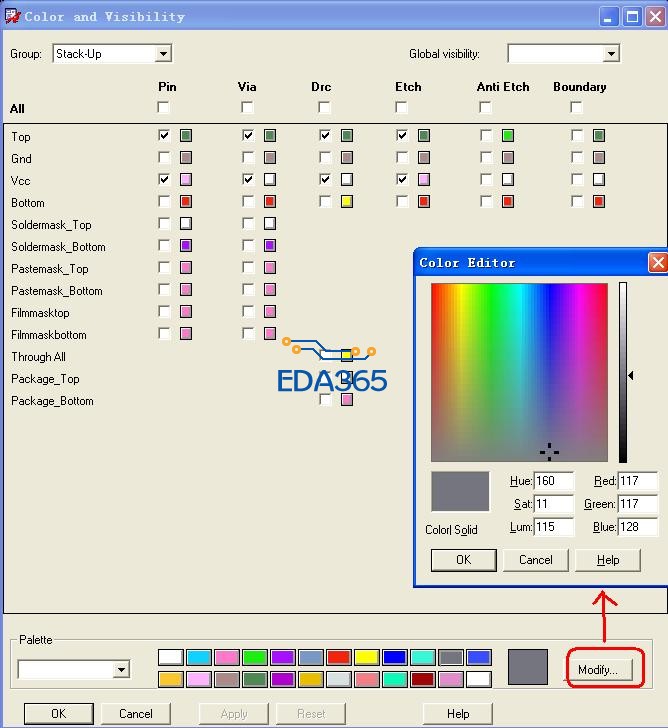Screen dimensions: 668x728
Task: Open the Palette dropdown list
Action: pos(121,670)
